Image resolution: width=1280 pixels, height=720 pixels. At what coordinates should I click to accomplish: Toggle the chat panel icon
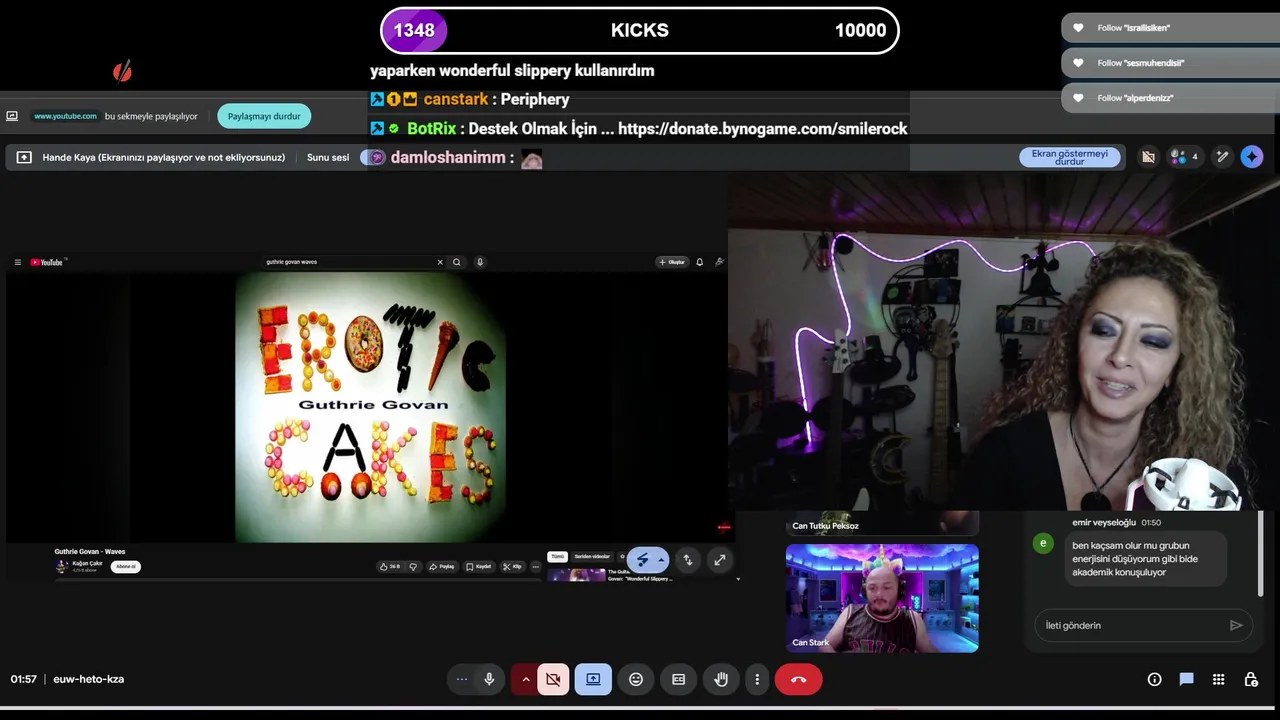(x=1186, y=679)
